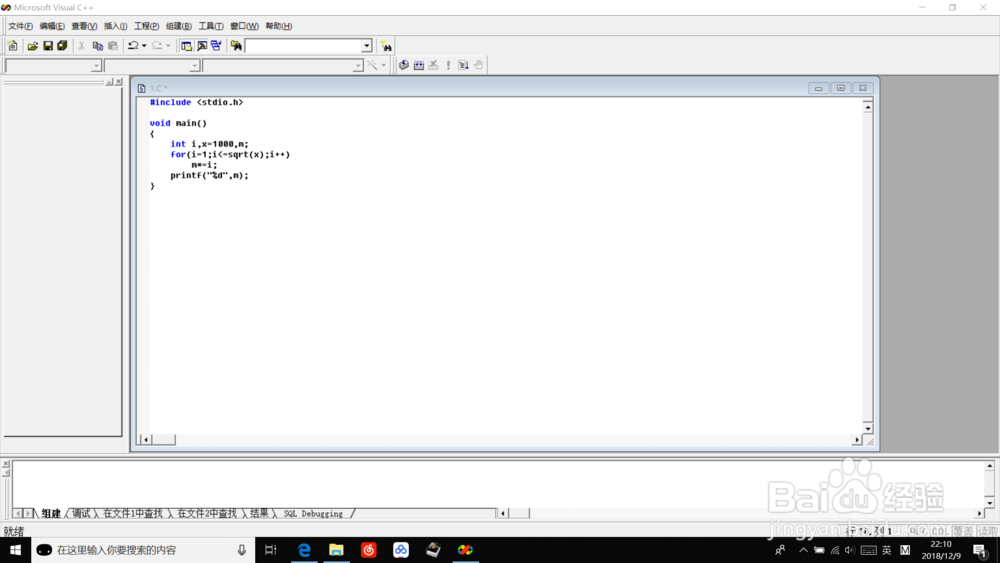Switch to 在文件1中查找 tab
This screenshot has height=563, width=1000.
pyautogui.click(x=133, y=513)
